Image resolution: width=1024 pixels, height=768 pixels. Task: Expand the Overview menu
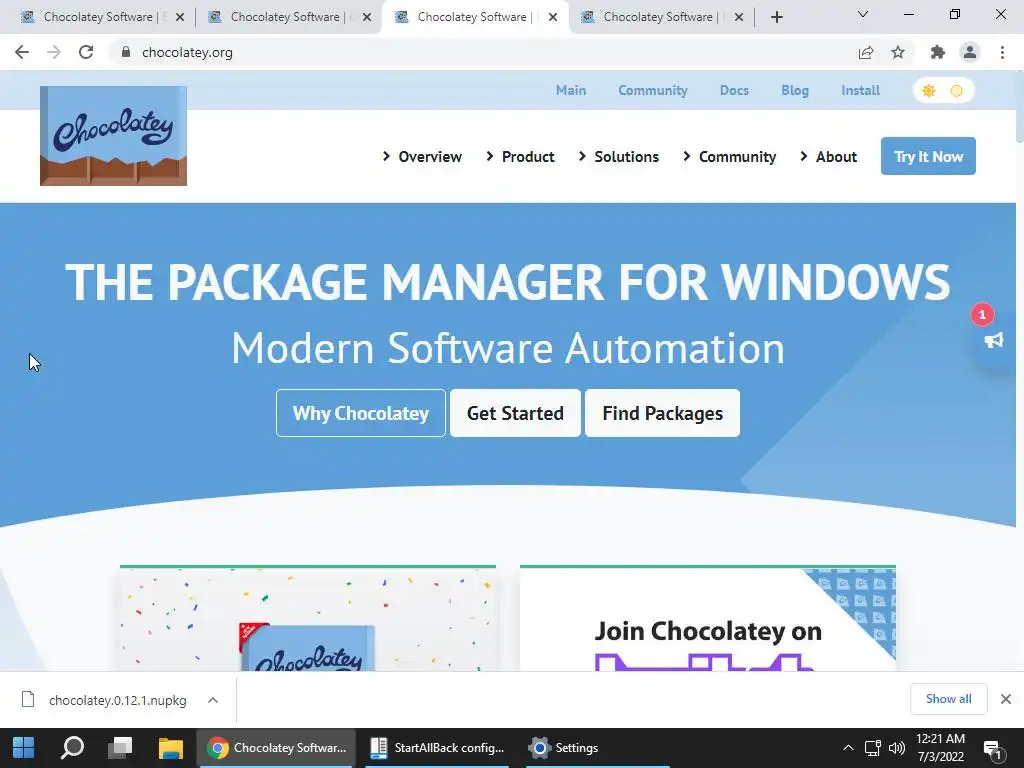(x=423, y=157)
